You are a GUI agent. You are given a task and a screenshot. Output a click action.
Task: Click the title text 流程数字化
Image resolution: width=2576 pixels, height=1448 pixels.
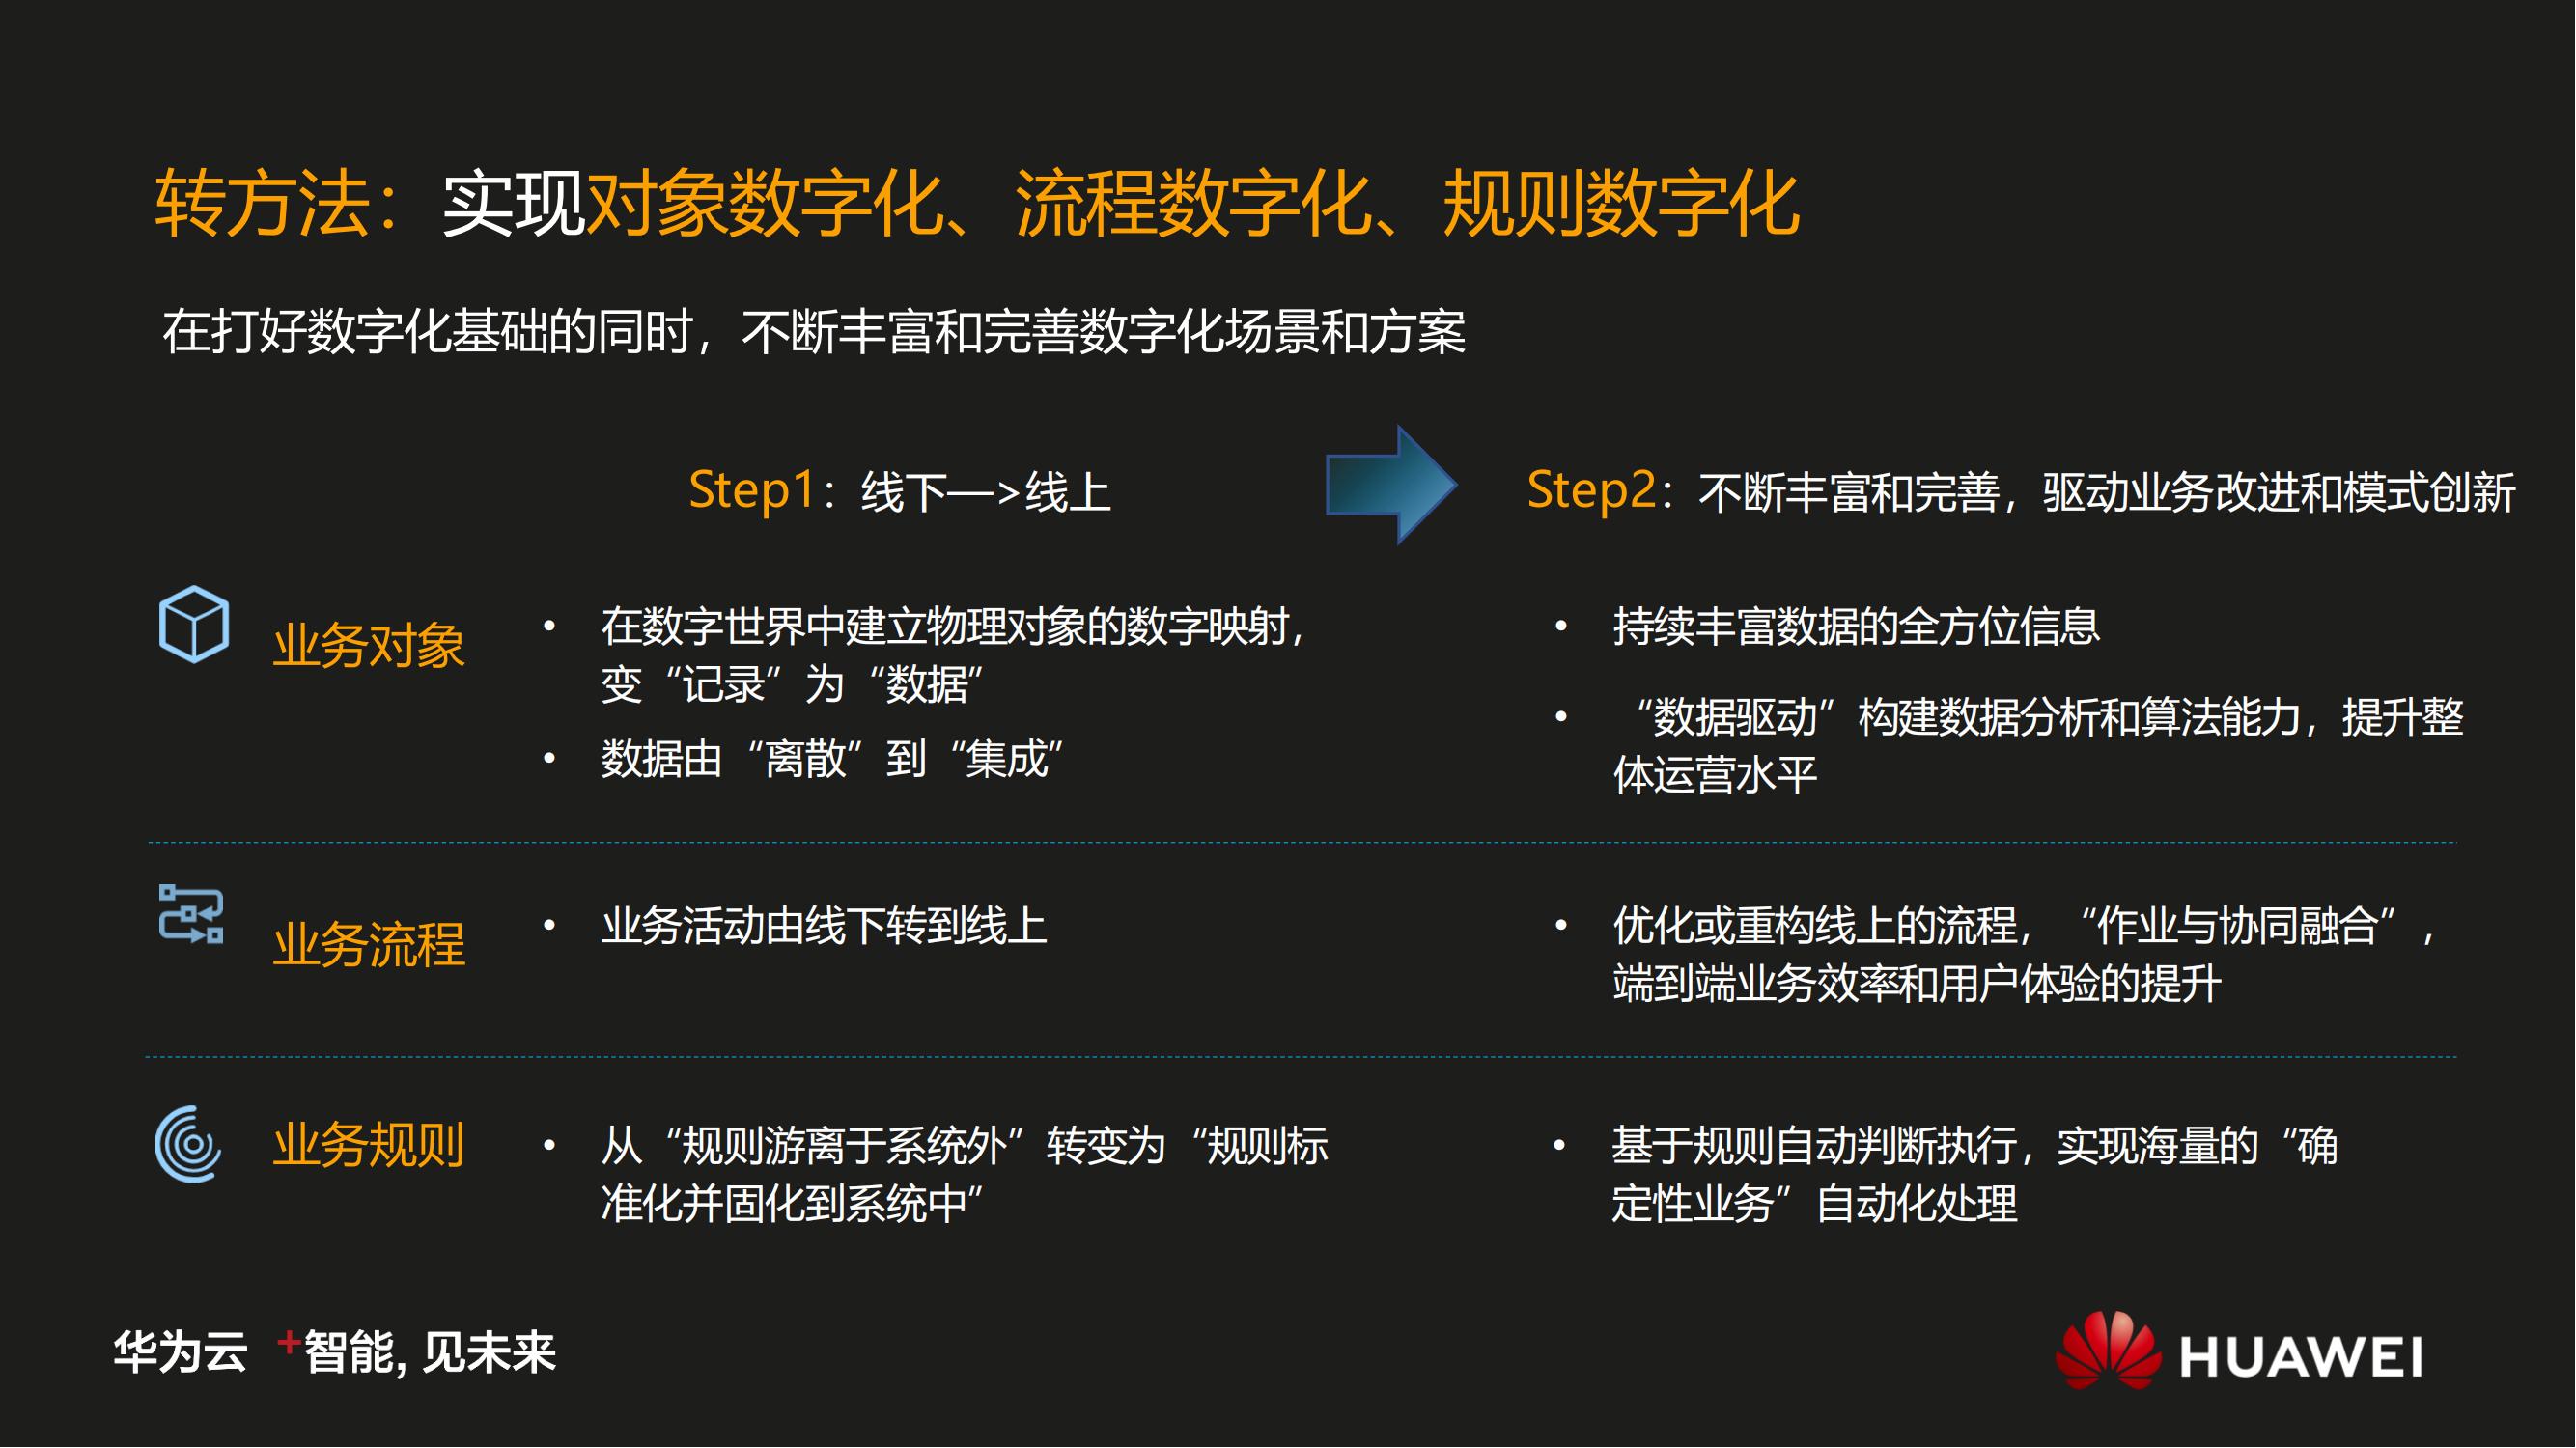click(1194, 204)
